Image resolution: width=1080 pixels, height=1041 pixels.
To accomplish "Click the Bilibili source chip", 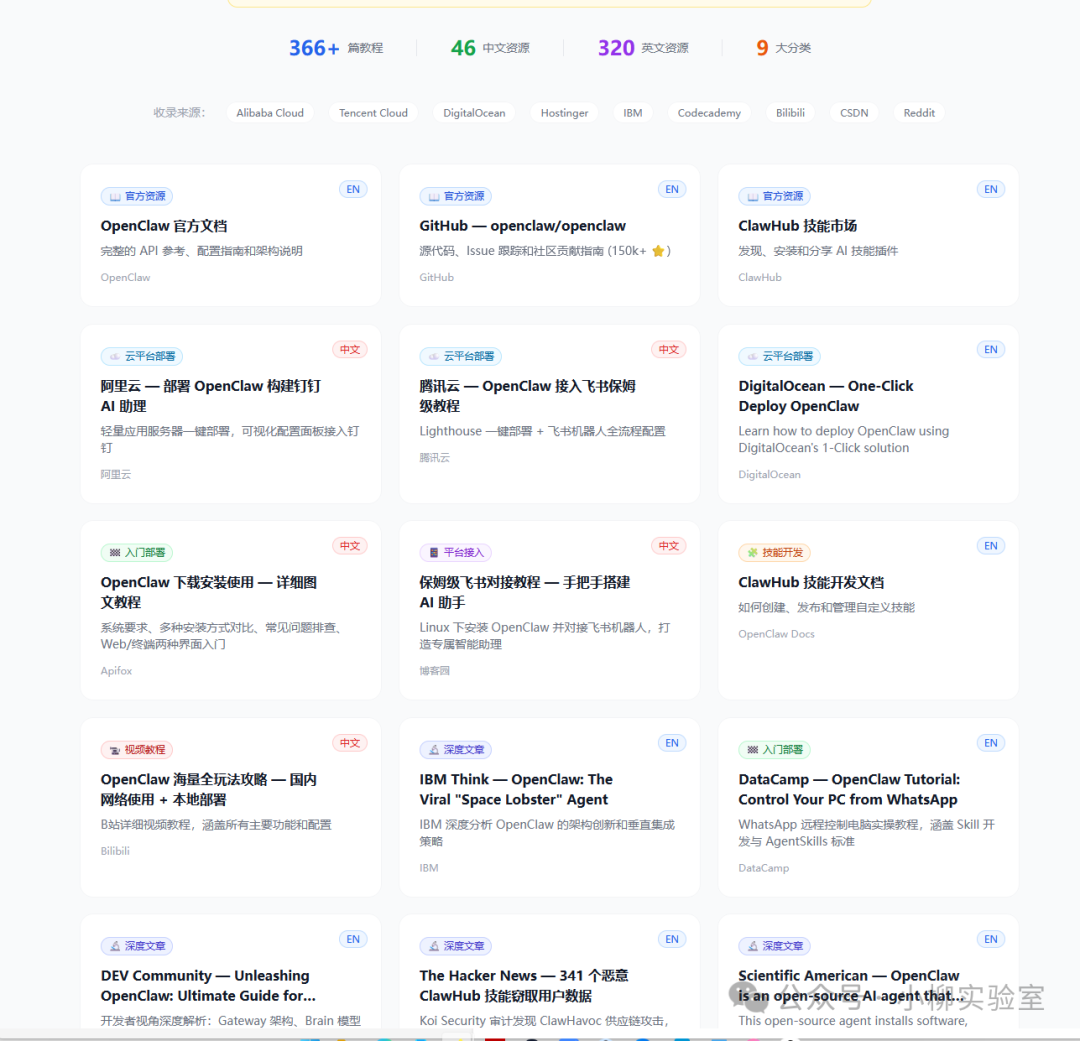I will tap(790, 113).
